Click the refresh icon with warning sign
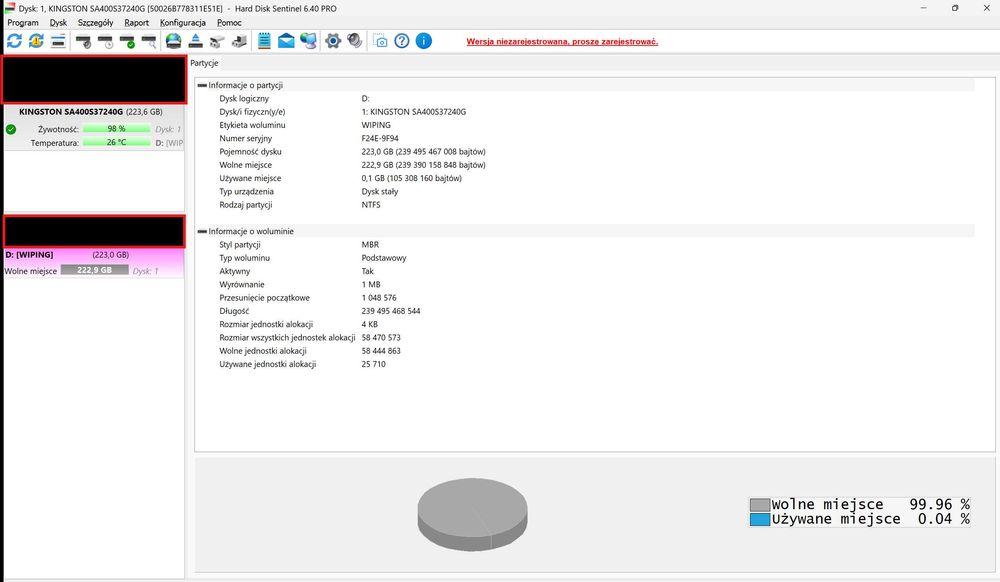Image resolution: width=1000 pixels, height=582 pixels. [x=36, y=41]
